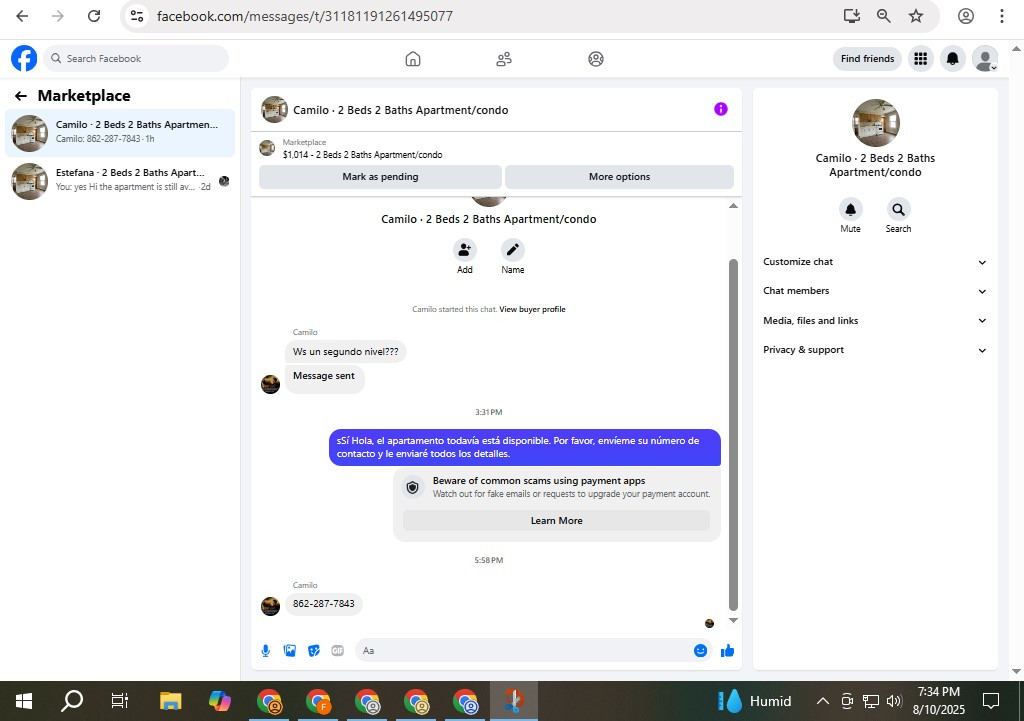1024x721 pixels.
Task: Click the 862-287-7843 message bubble
Action: pyautogui.click(x=323, y=604)
